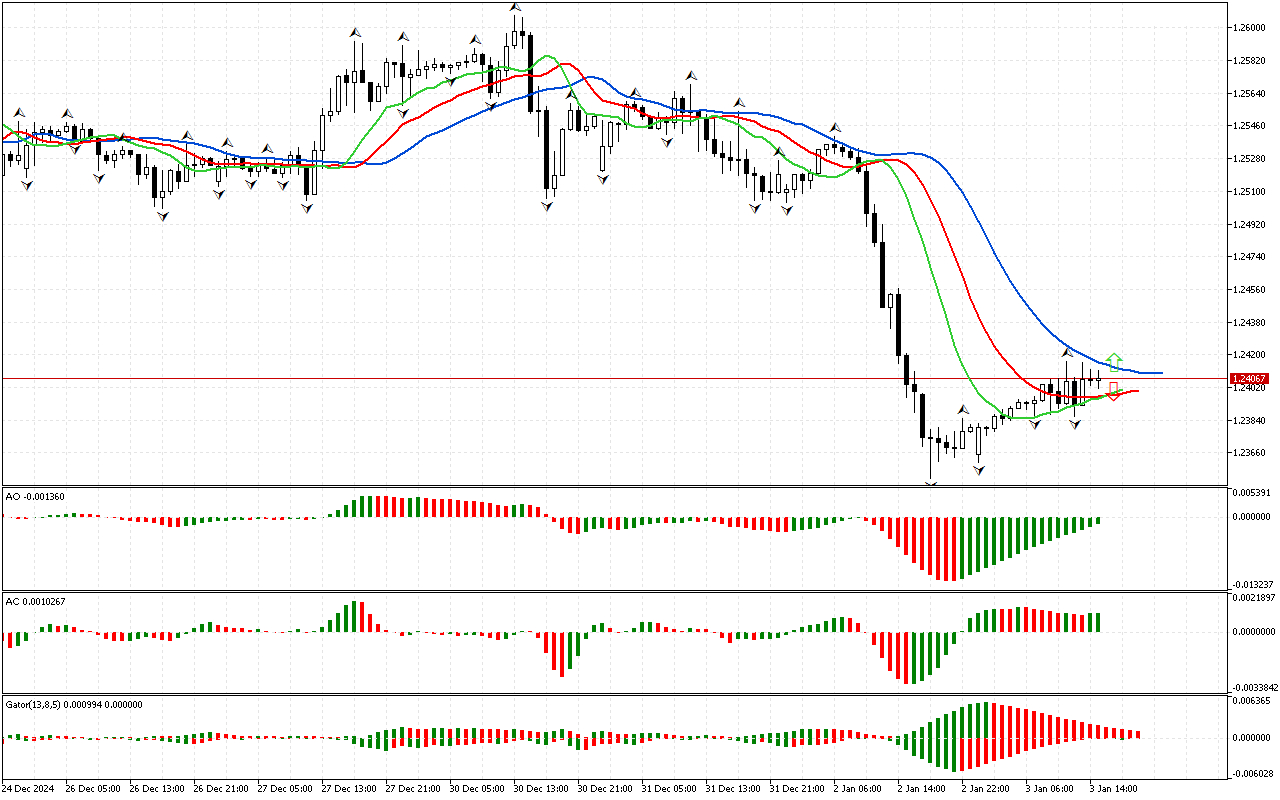The height and width of the screenshot is (800, 1280).
Task: Click the 26 Dec 21:00 time label
Action: (x=221, y=789)
